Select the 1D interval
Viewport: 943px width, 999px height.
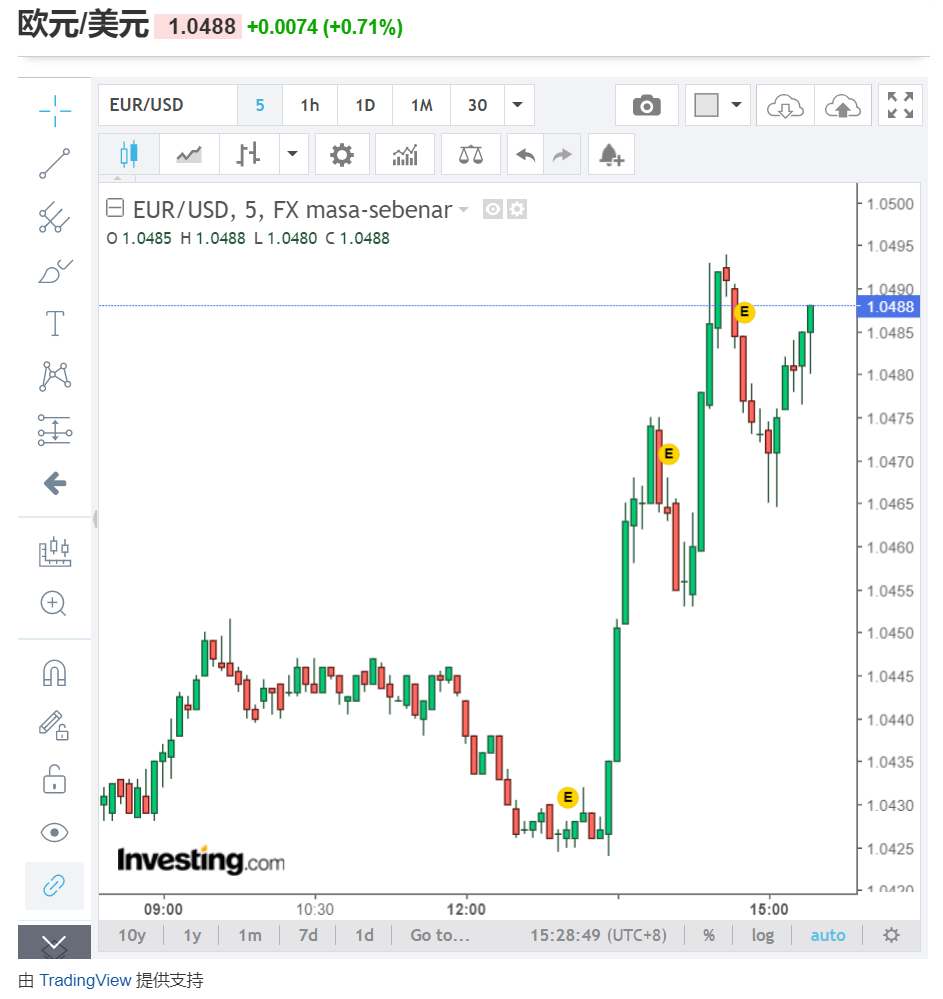coord(365,105)
